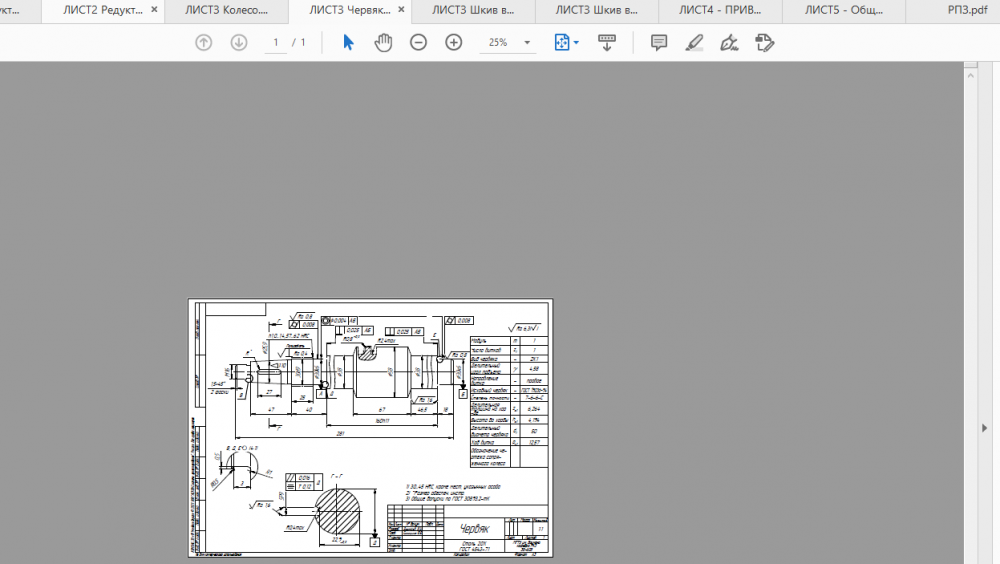This screenshot has width=1000, height=564.
Task: Click the stamp edit tool icon
Action: [766, 43]
